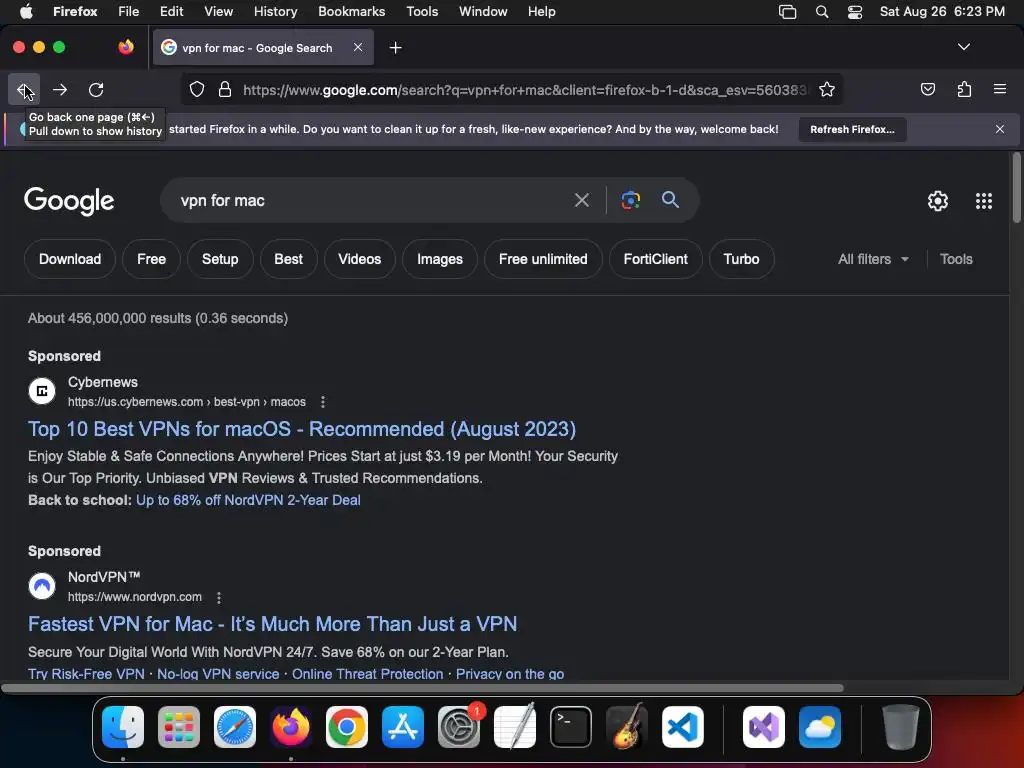Screen dimensions: 1024x768
Task: Apply the Setup filter chip
Action: 220,259
